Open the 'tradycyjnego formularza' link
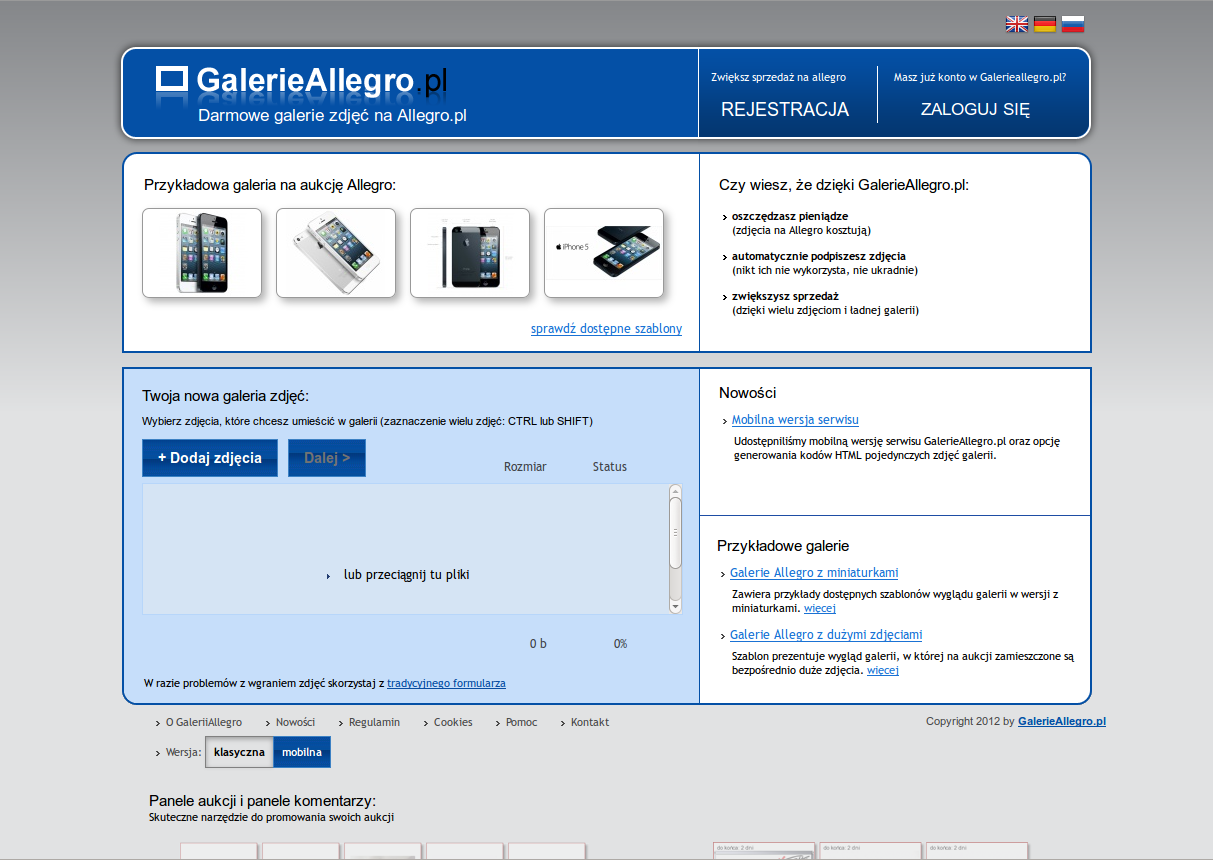This screenshot has width=1213, height=860. click(446, 683)
